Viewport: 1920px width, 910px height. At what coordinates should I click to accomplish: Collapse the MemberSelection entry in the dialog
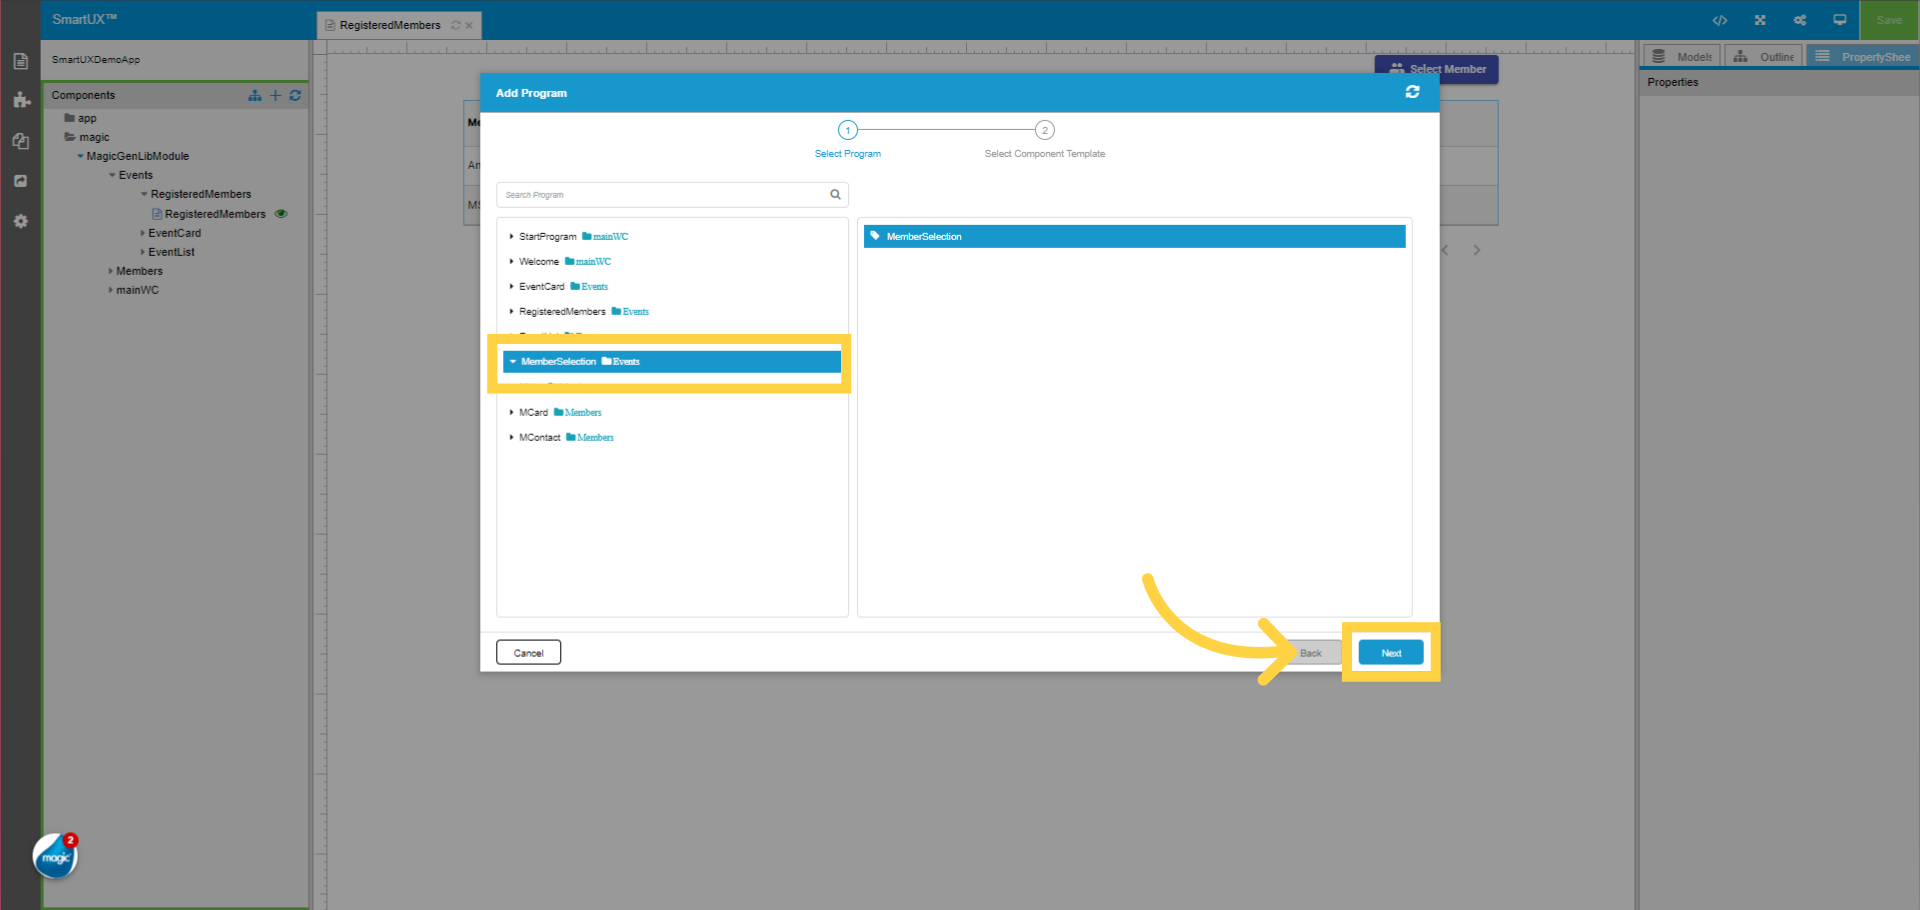coord(513,362)
